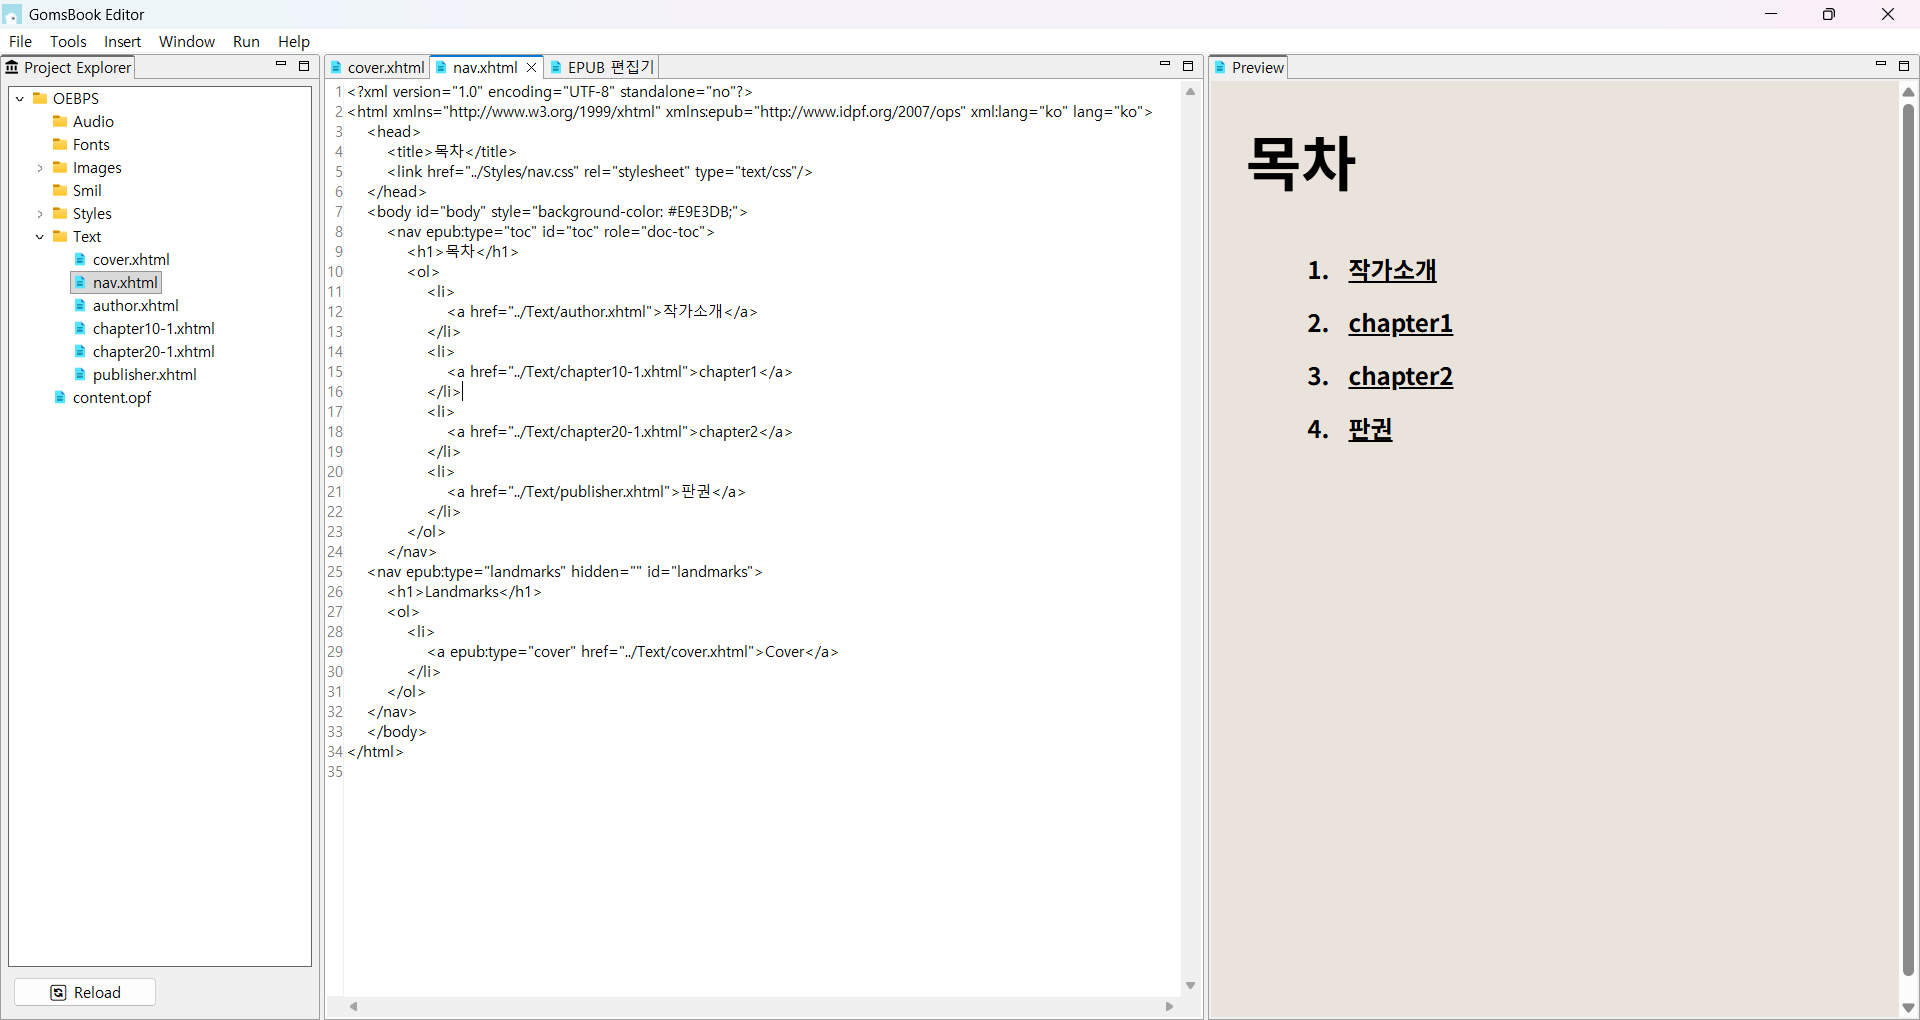This screenshot has height=1020, width=1920.
Task: Select cover.xhtml in the project tree
Action: coord(131,260)
